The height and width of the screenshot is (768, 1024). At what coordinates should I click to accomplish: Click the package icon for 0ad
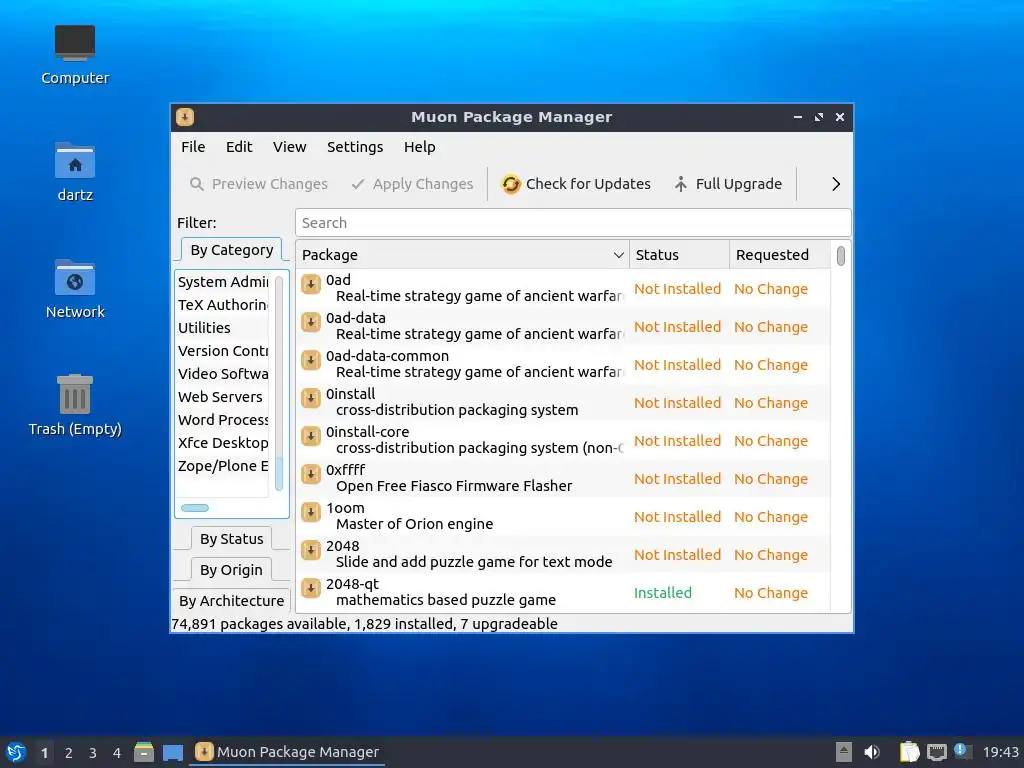point(311,284)
